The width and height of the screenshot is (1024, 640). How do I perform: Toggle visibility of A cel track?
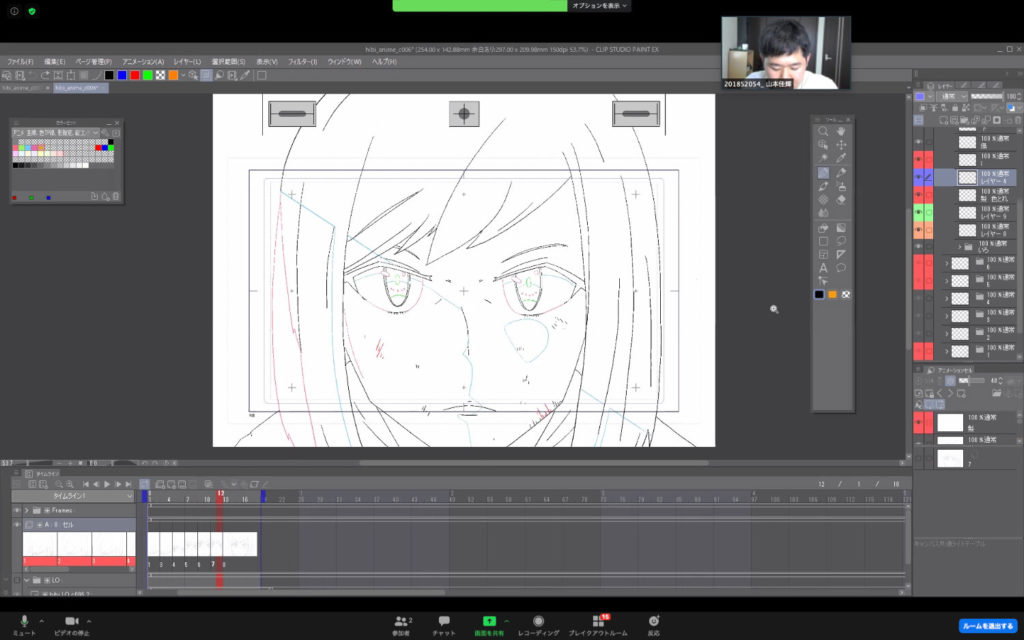(x=17, y=524)
